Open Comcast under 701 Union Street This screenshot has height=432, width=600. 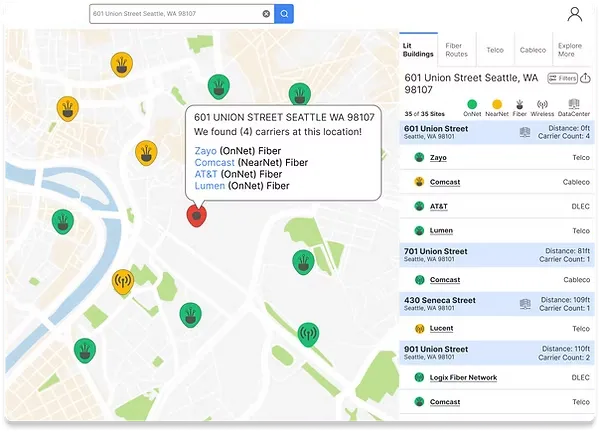tap(445, 280)
